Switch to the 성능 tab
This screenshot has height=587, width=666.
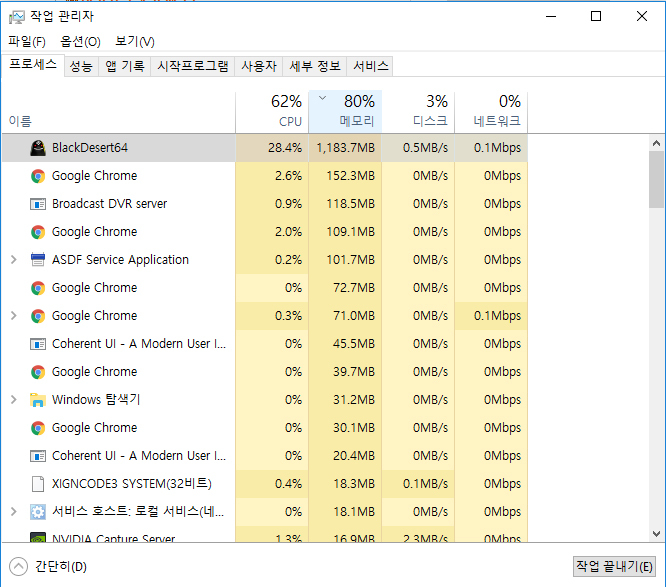coord(81,66)
